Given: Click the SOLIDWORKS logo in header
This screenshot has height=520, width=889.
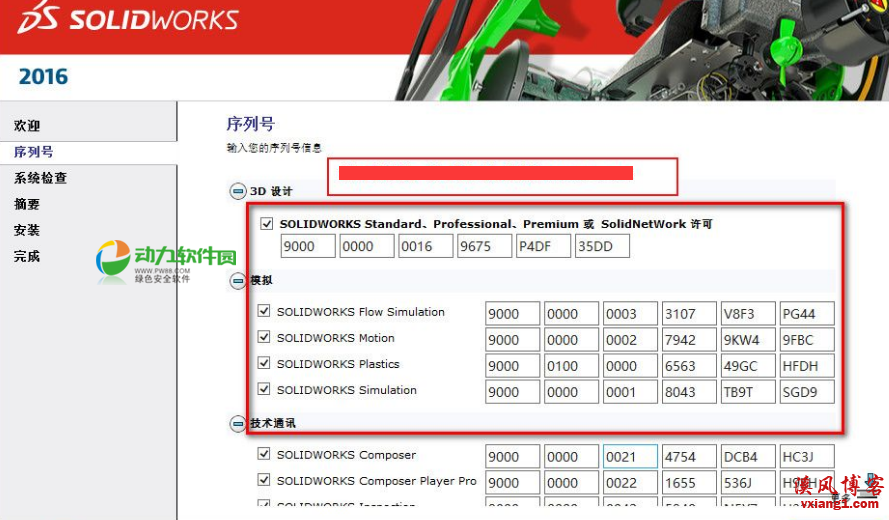Looking at the screenshot, I should tap(128, 18).
